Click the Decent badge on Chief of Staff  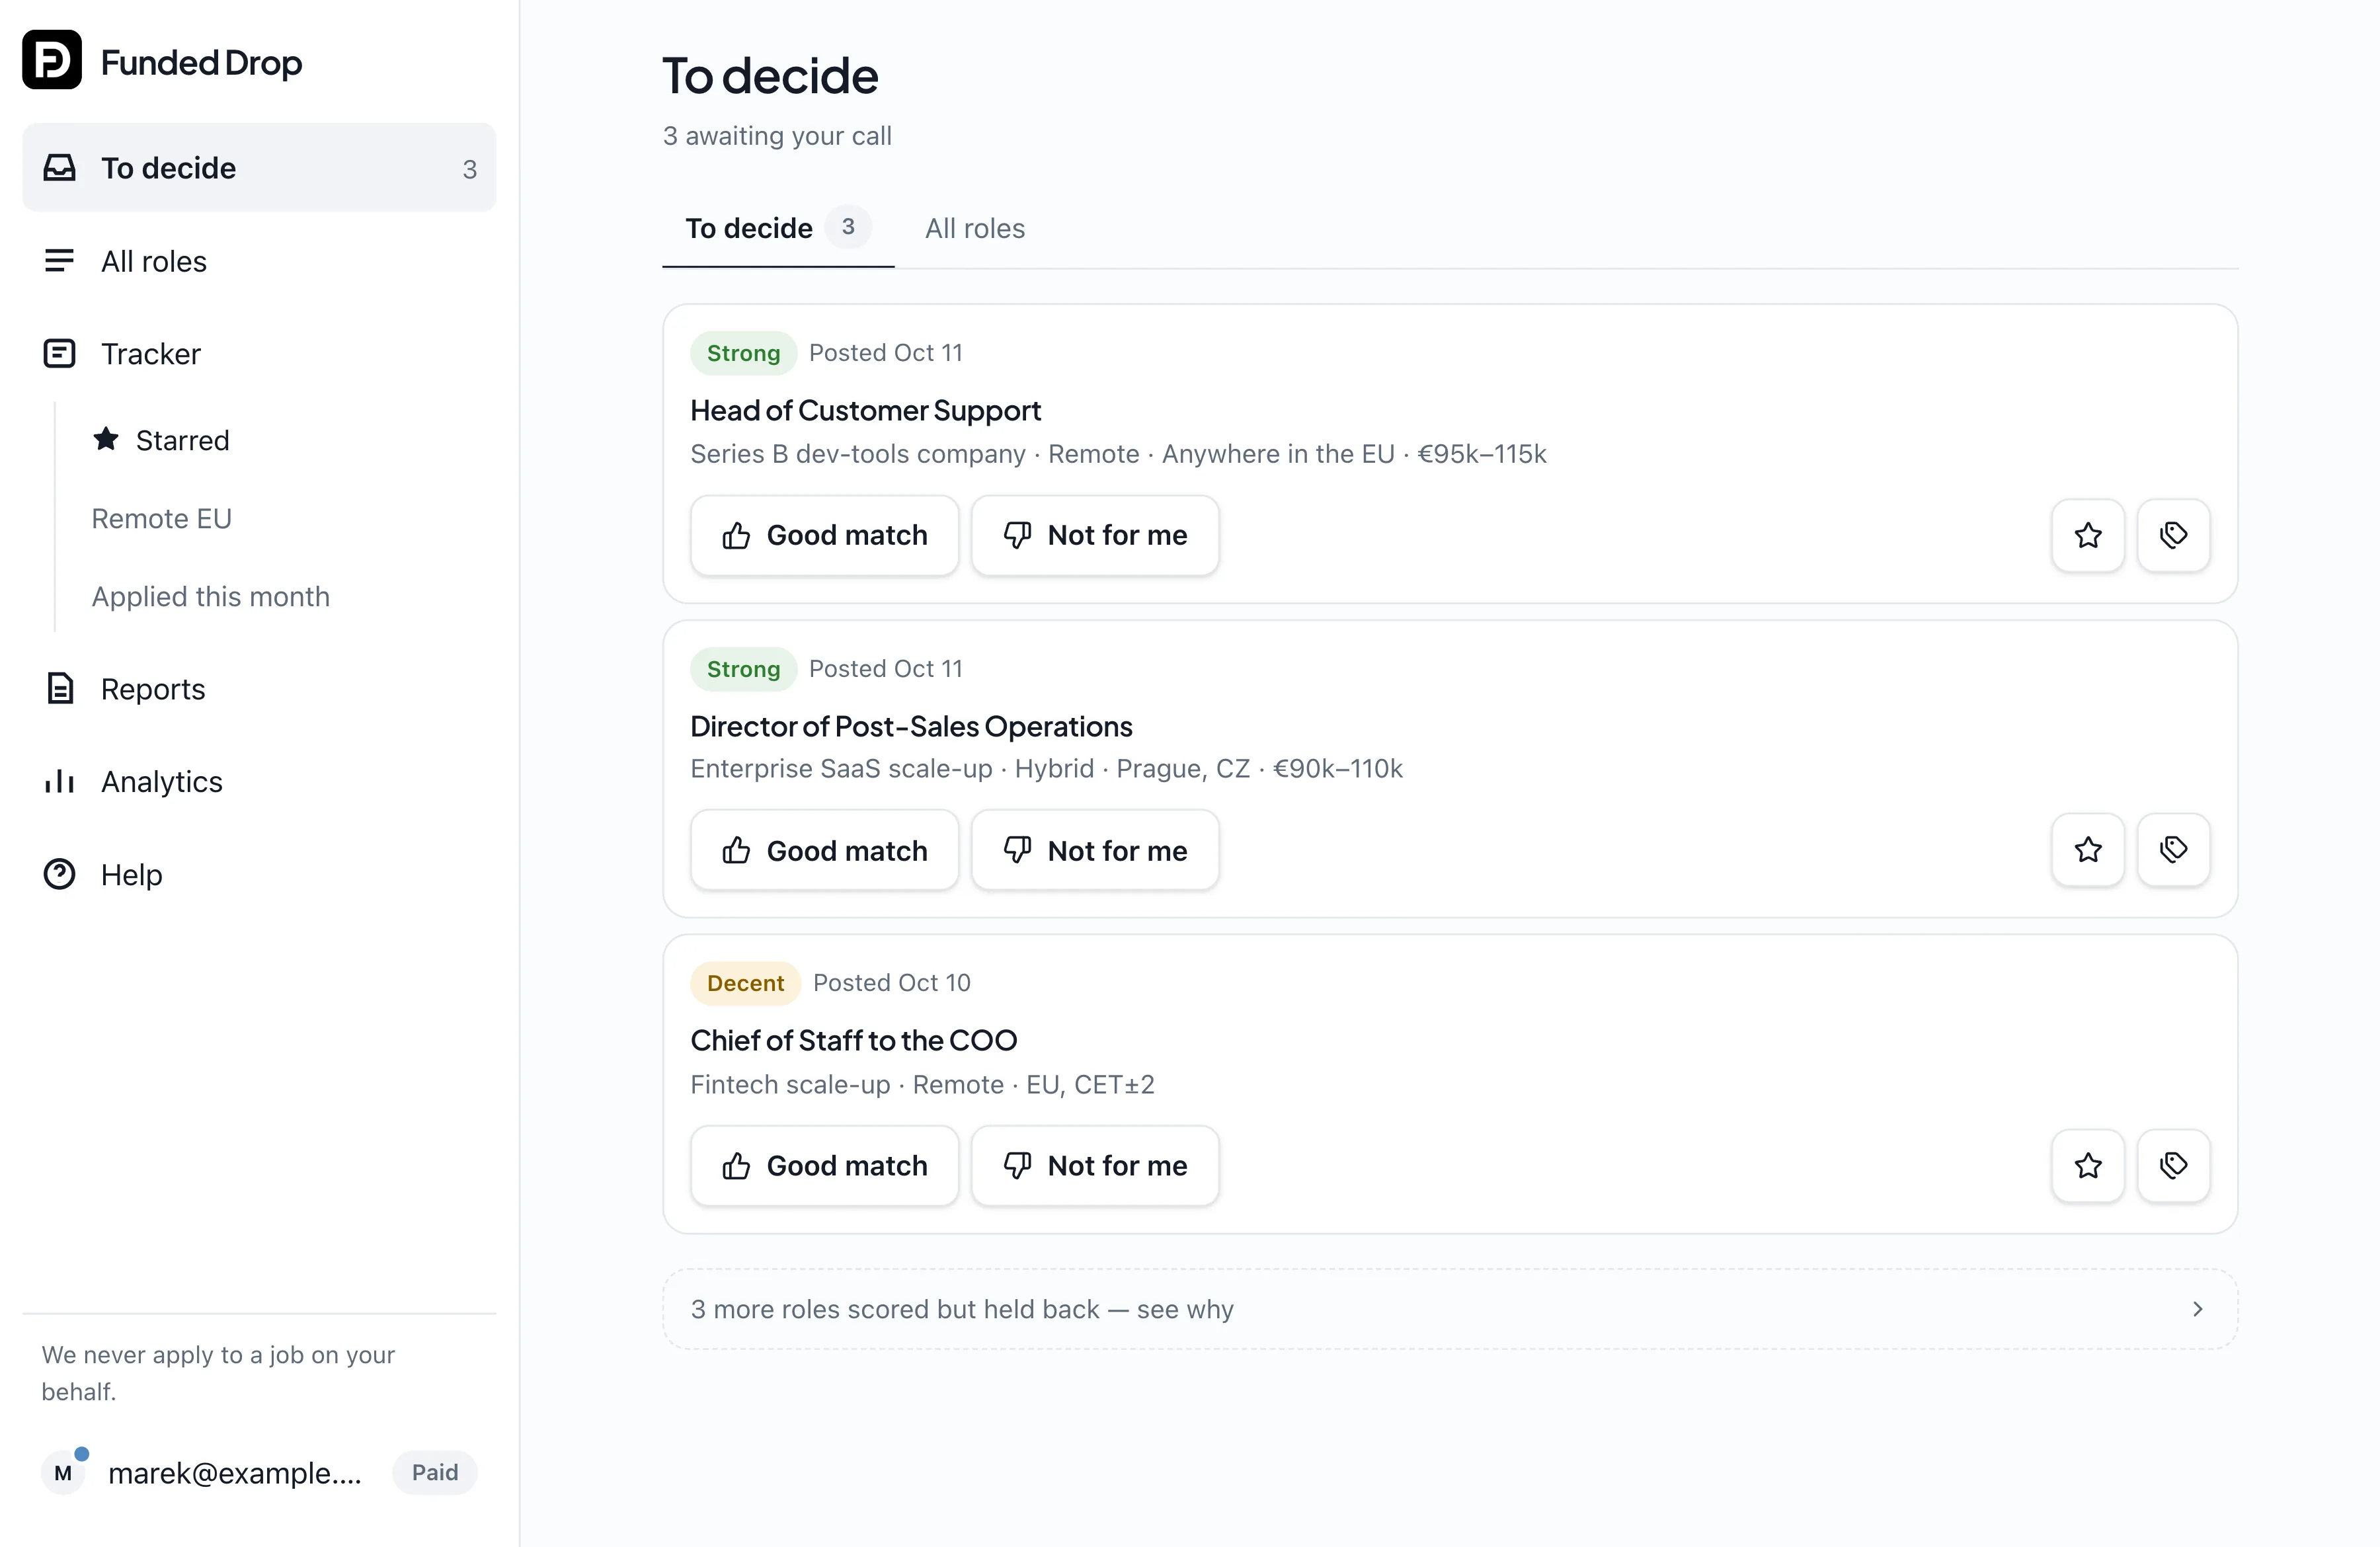coord(745,983)
